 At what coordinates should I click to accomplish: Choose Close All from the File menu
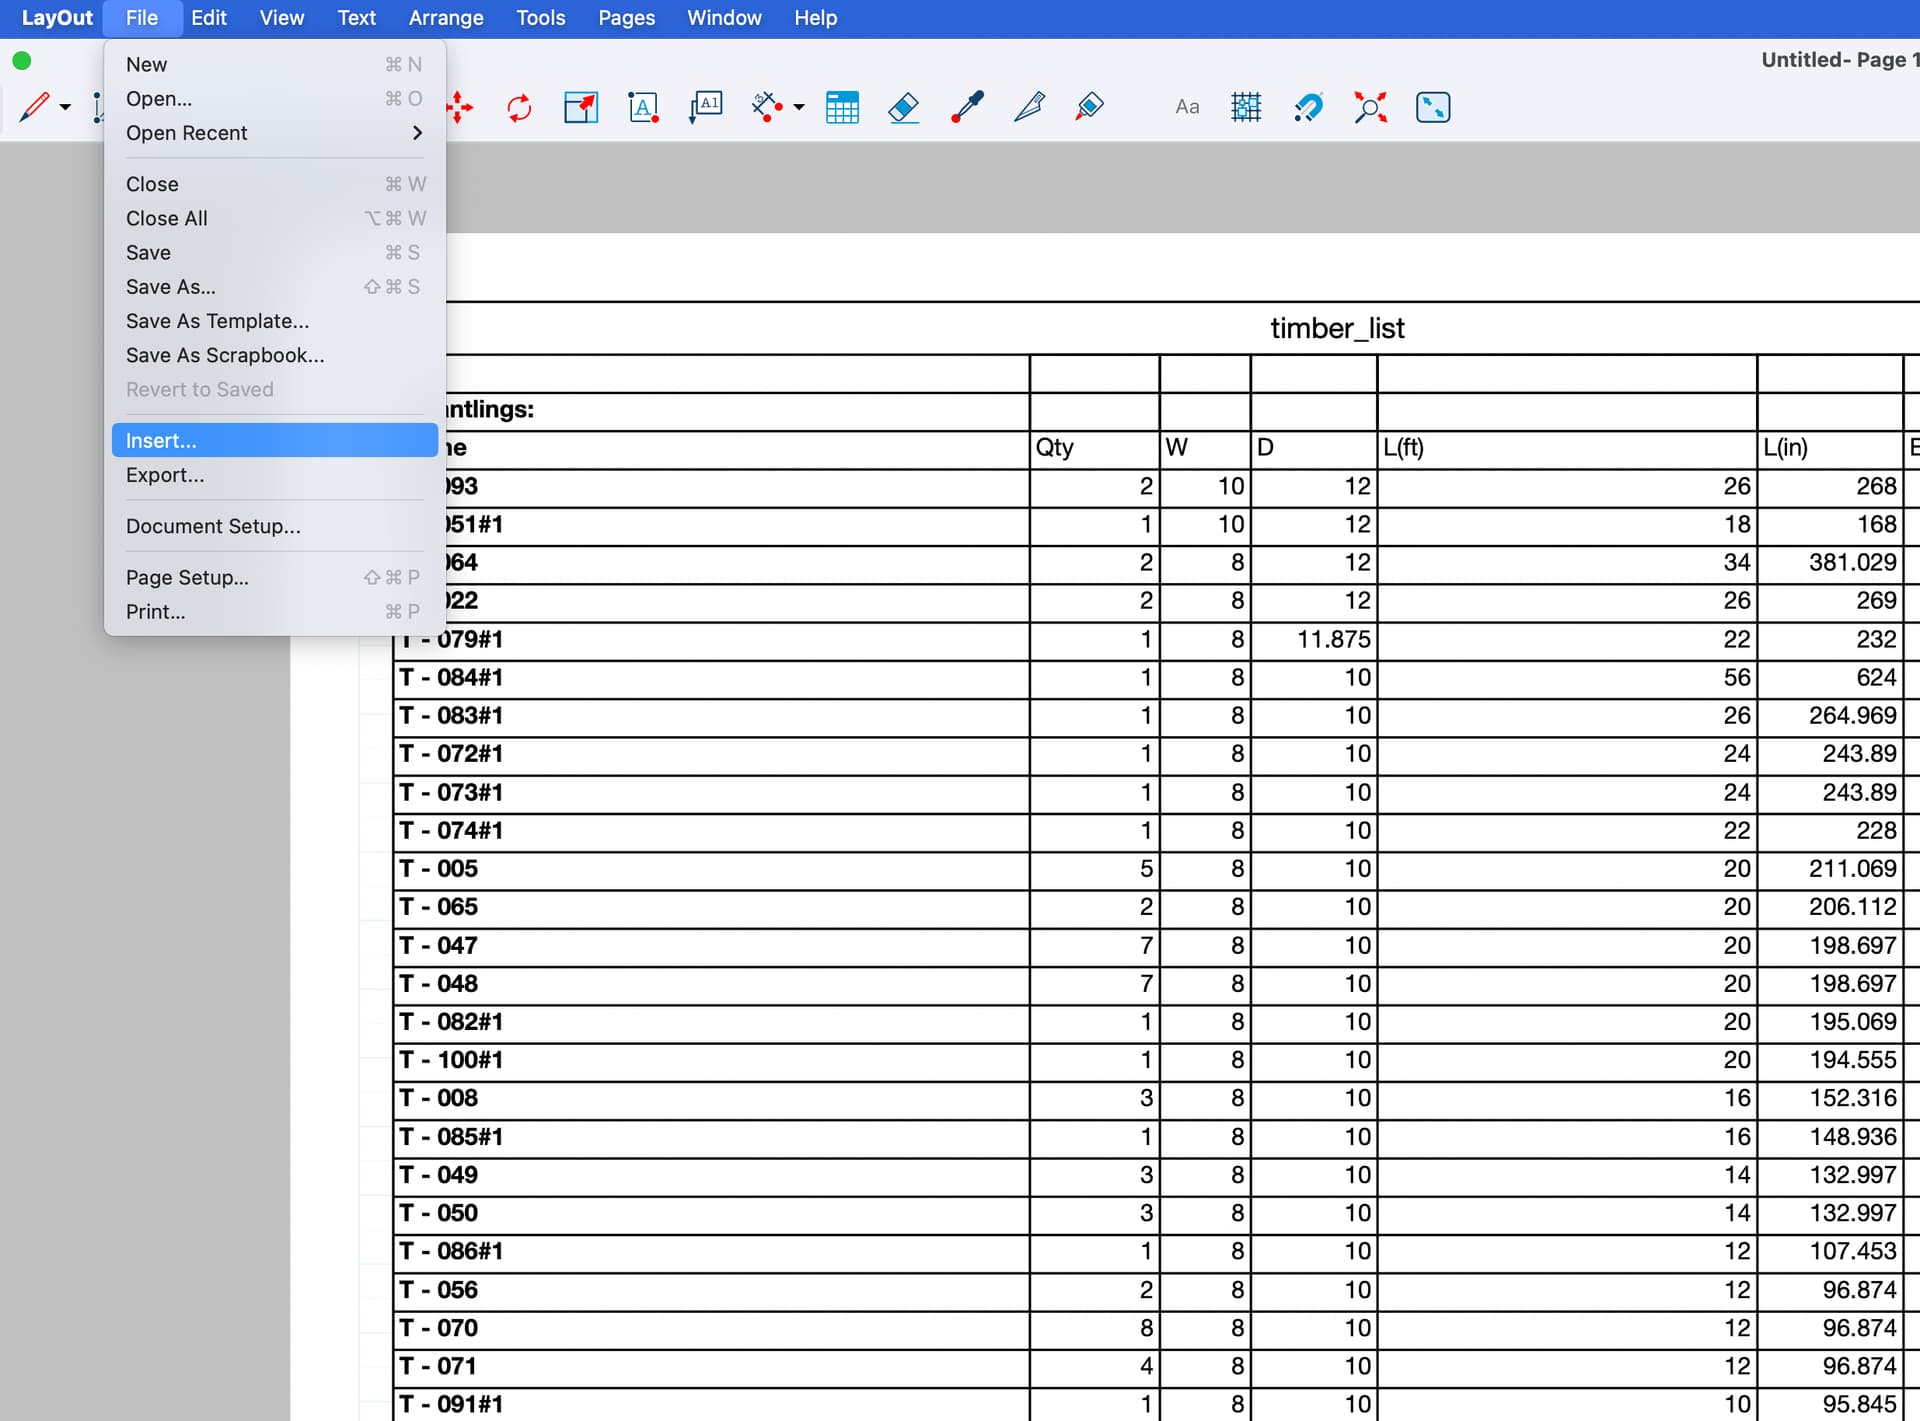tap(274, 218)
